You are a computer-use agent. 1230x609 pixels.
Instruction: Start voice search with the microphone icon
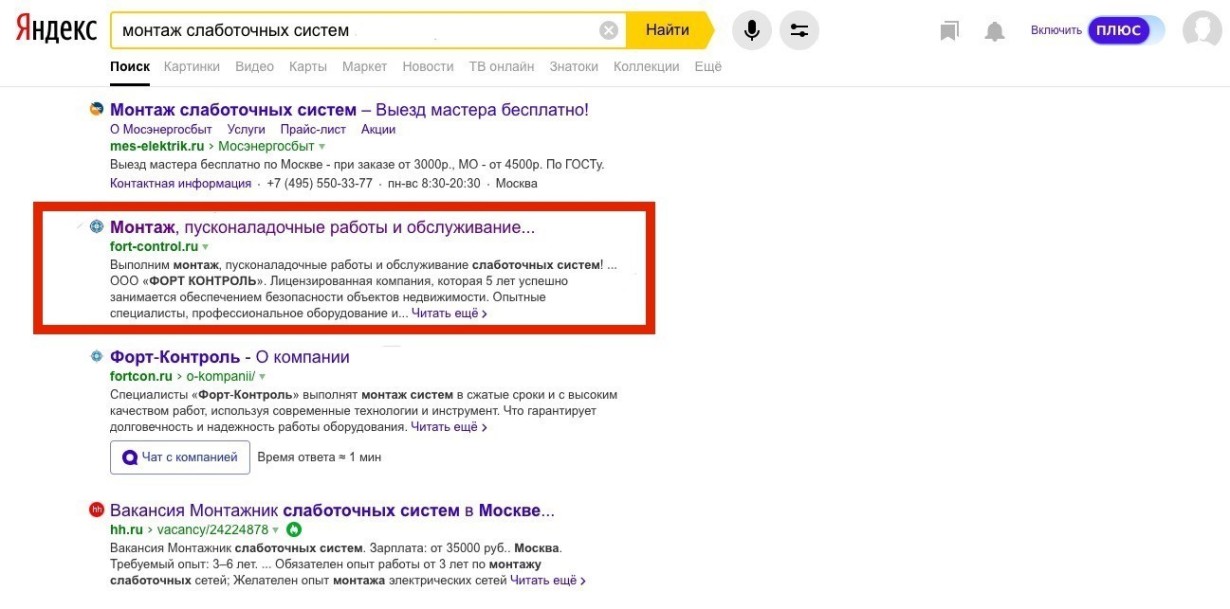point(752,30)
